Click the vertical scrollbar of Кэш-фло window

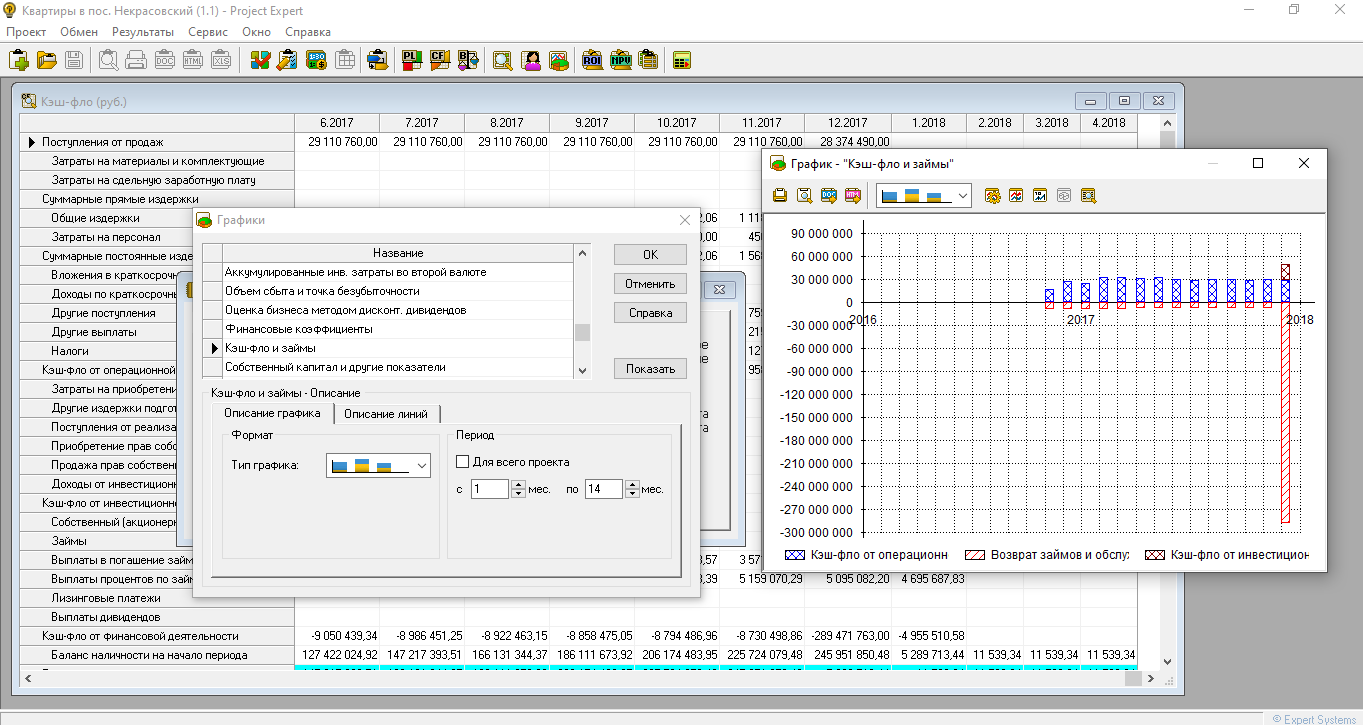pyautogui.click(x=1166, y=391)
